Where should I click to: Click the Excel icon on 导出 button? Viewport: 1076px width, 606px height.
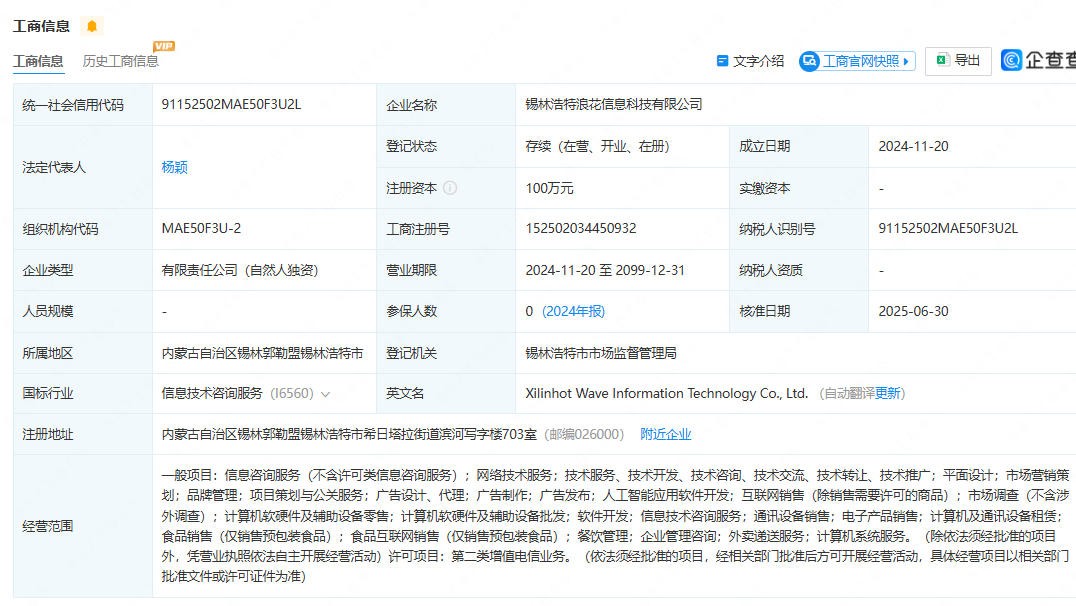coord(941,60)
